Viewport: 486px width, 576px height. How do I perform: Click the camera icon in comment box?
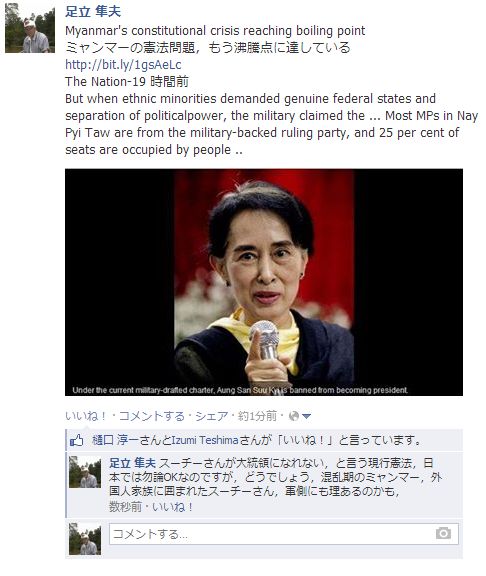pos(443,533)
